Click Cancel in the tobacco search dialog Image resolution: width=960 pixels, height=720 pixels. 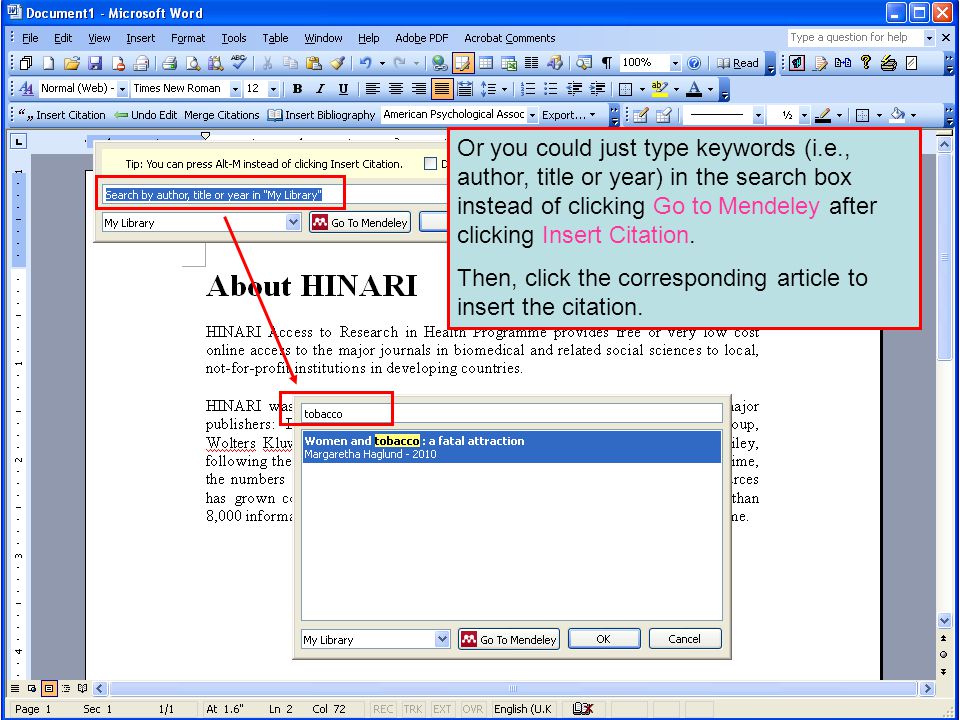tap(684, 639)
